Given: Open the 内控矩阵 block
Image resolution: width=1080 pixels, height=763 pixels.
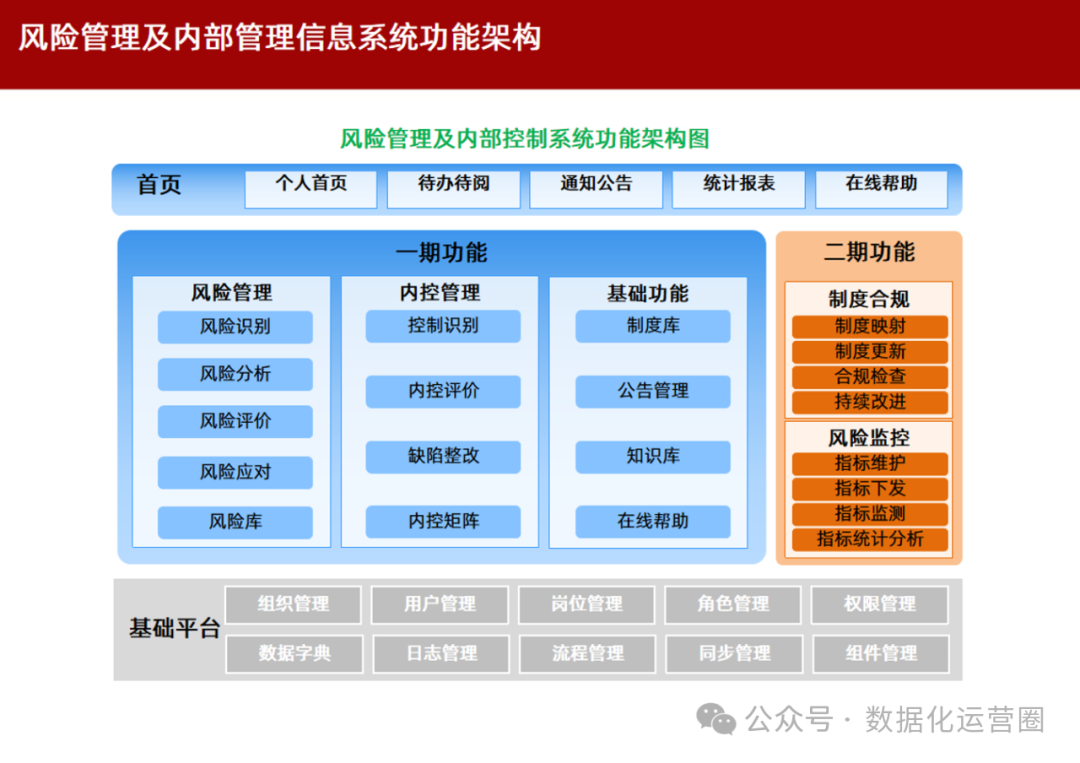Looking at the screenshot, I should tap(443, 521).
